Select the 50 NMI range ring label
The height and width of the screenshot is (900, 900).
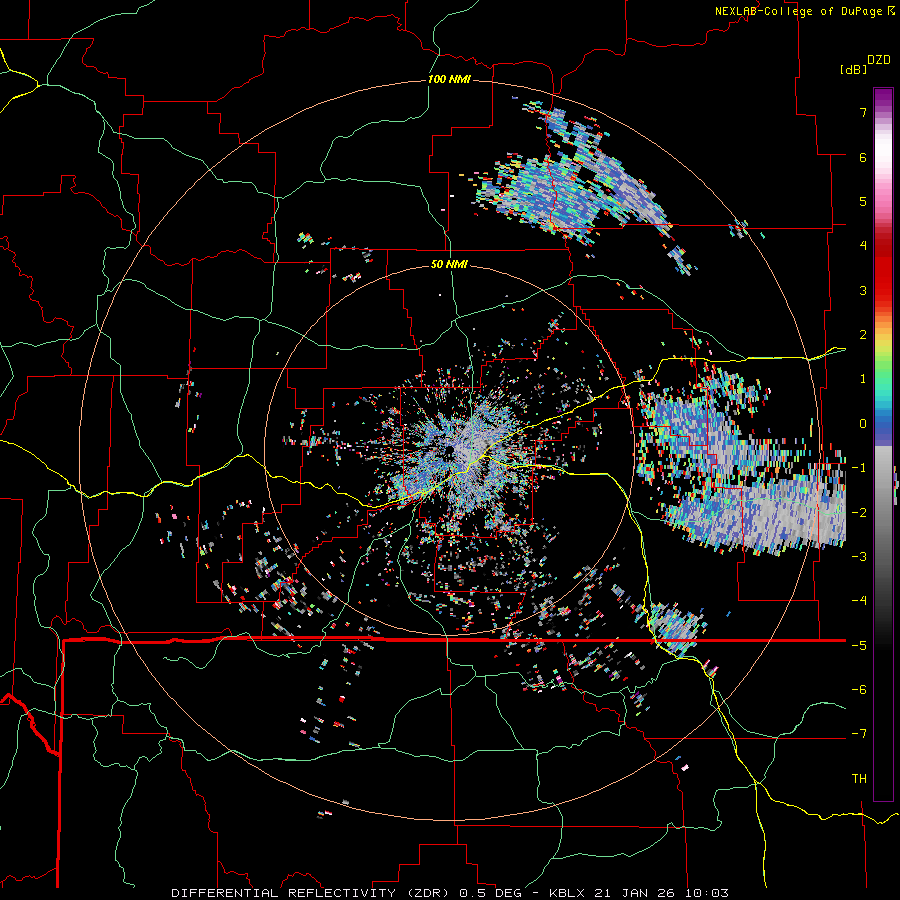coord(449,264)
